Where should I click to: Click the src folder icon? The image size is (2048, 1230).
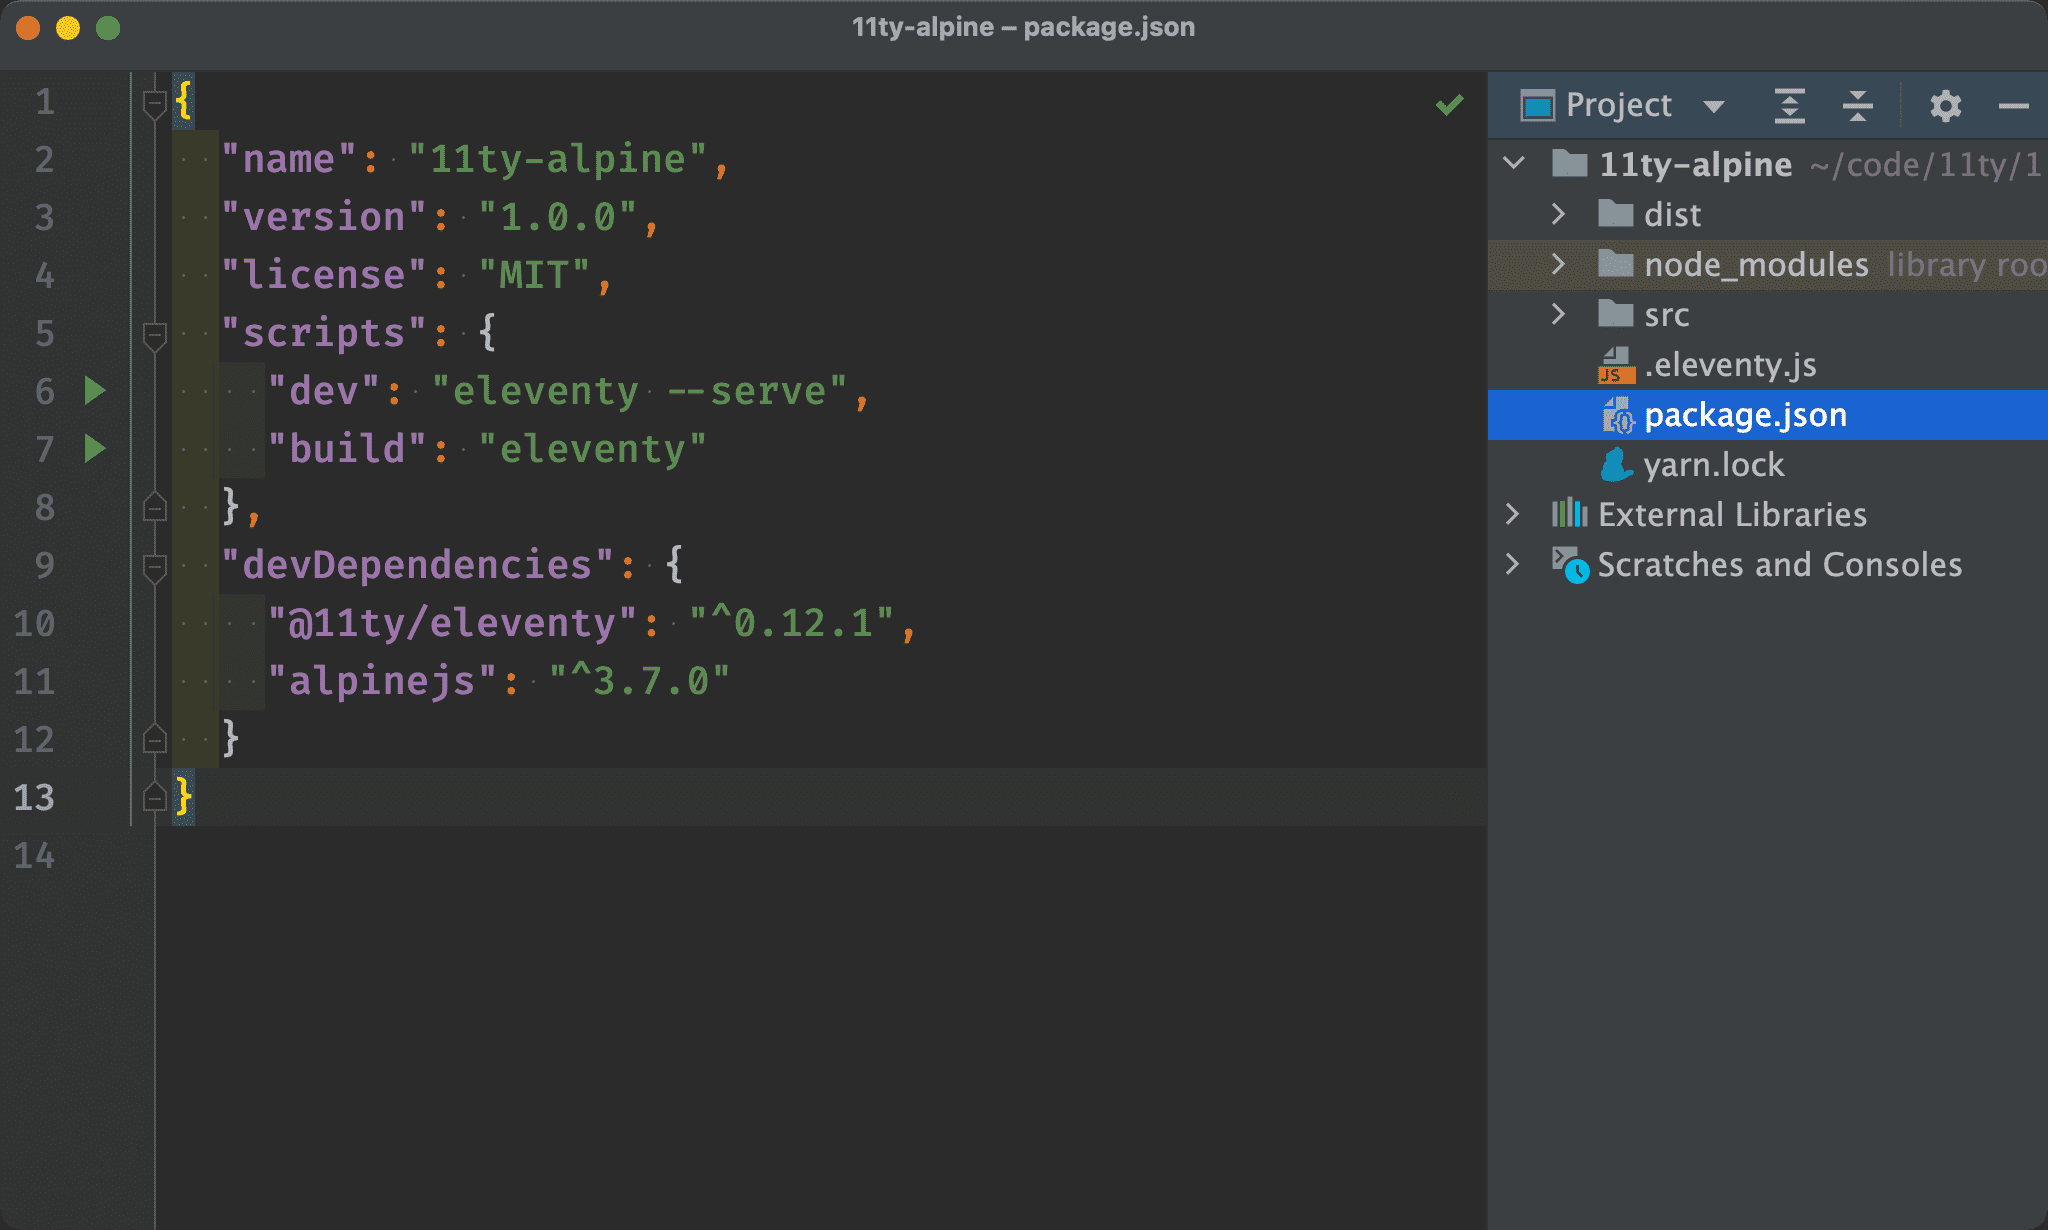1615,313
